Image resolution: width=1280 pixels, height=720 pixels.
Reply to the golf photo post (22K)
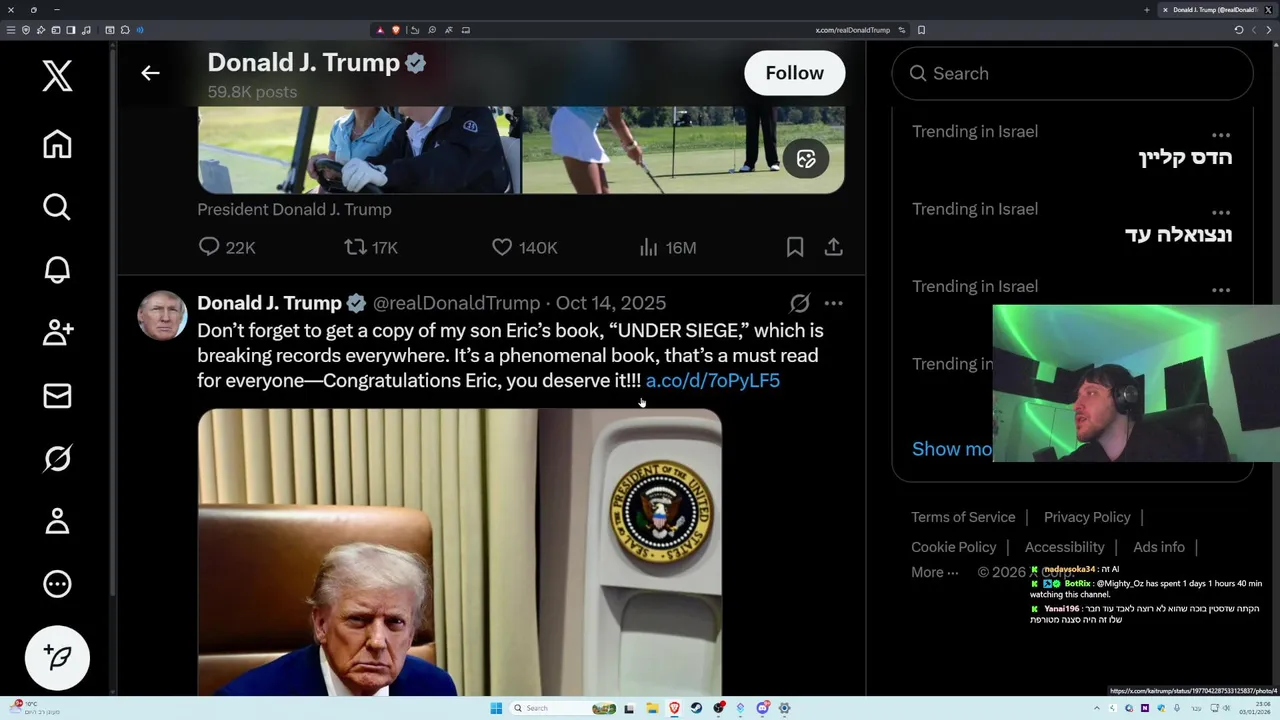point(227,247)
